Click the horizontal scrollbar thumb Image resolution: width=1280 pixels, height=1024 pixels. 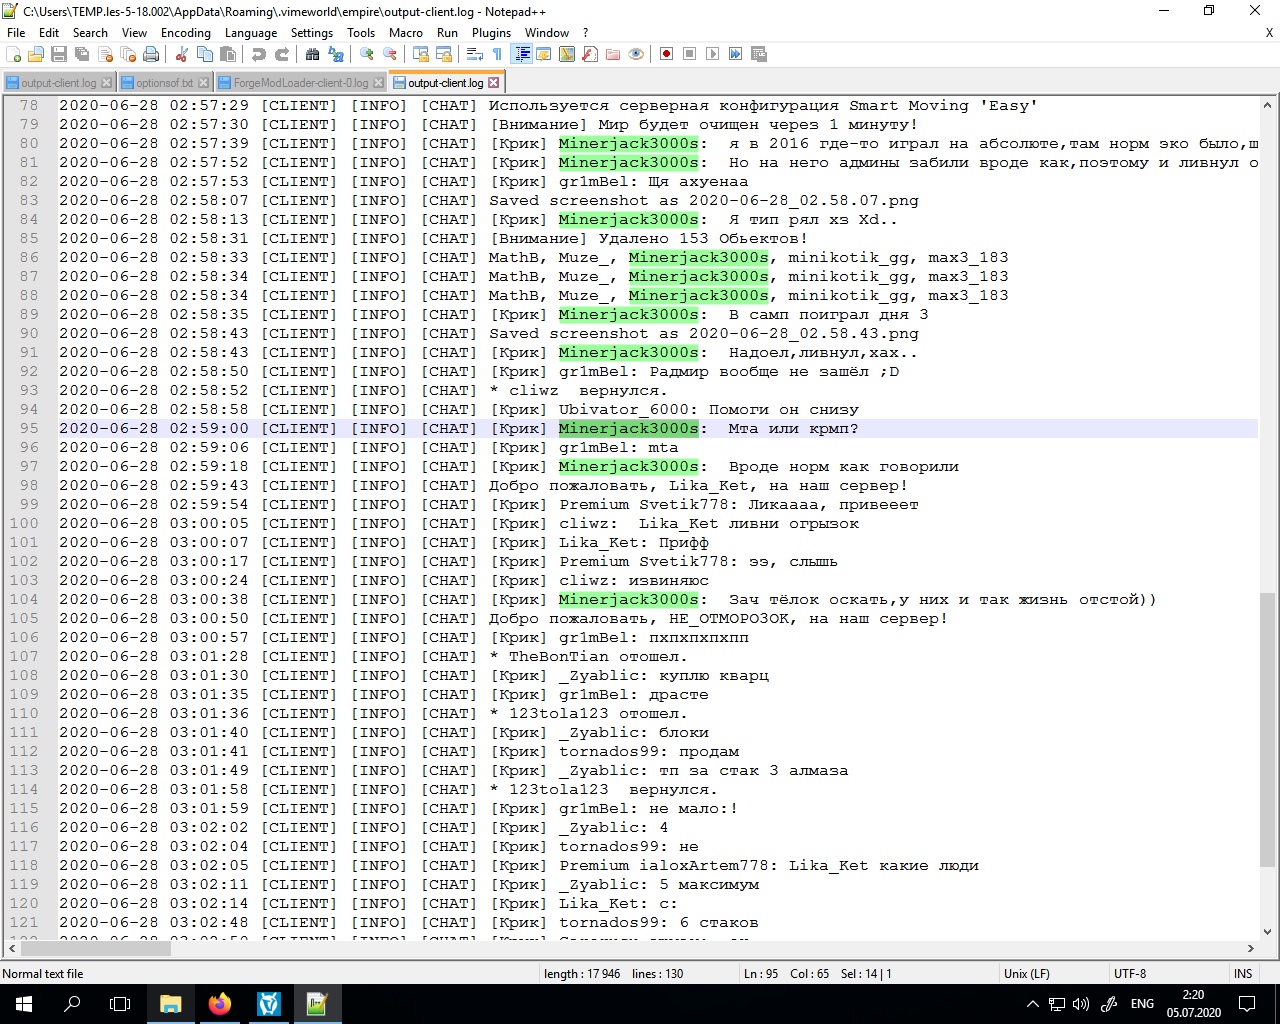96,948
